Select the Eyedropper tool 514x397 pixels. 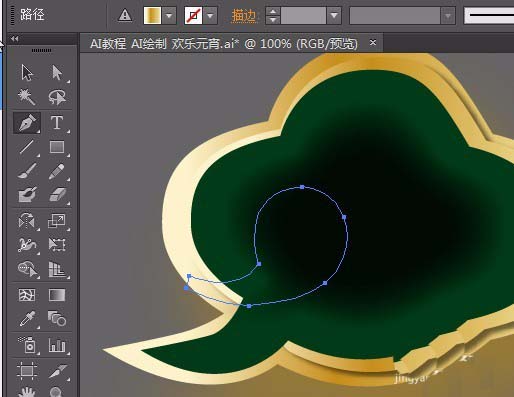pos(27,319)
